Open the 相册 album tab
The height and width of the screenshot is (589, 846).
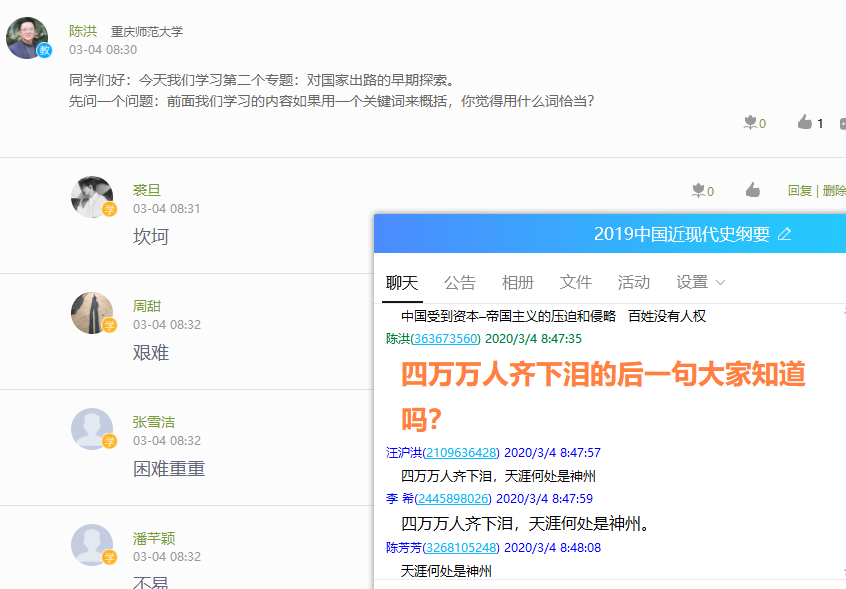[518, 282]
